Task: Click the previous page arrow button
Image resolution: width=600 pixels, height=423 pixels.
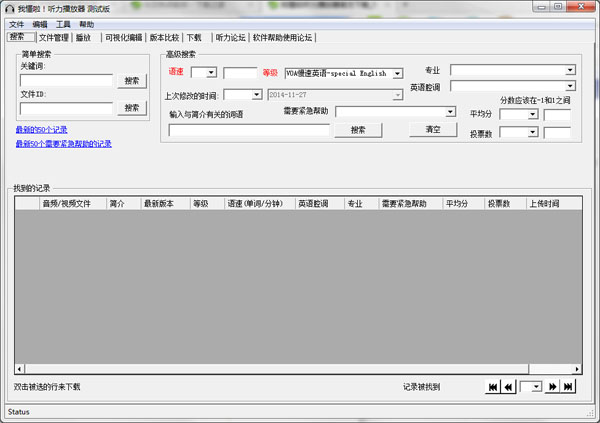Action: click(509, 387)
